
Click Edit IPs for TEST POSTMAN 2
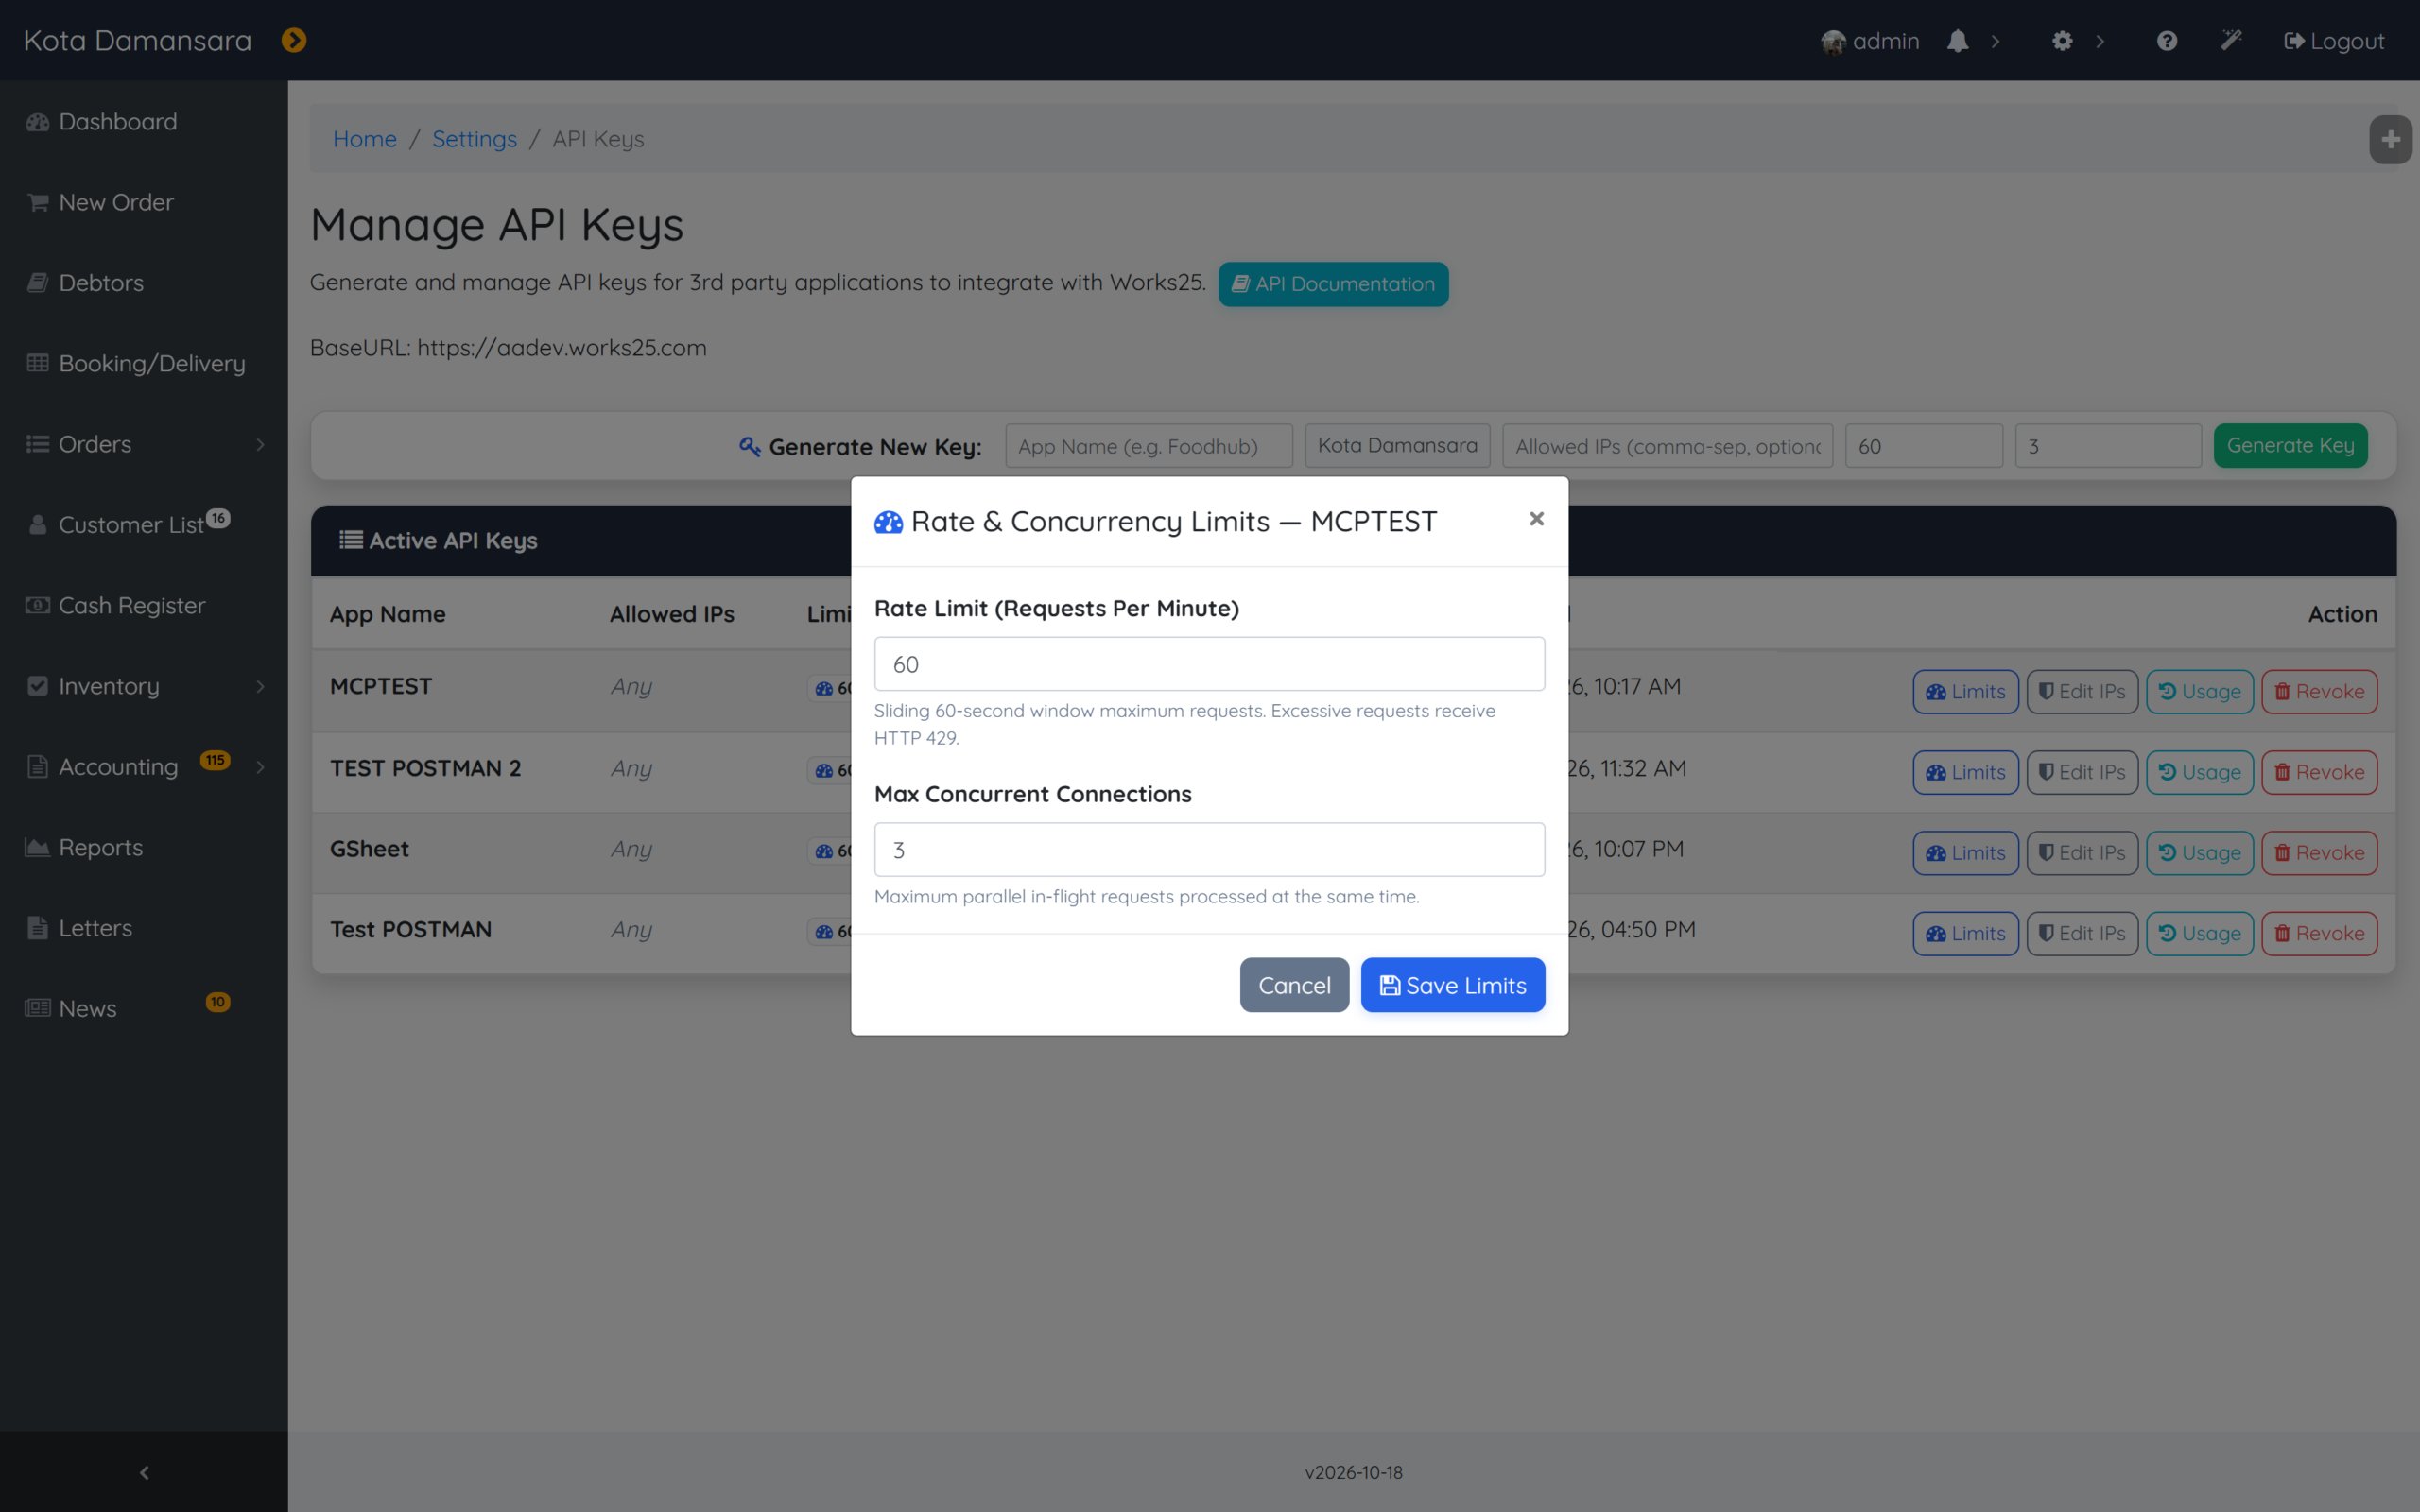click(x=2082, y=772)
